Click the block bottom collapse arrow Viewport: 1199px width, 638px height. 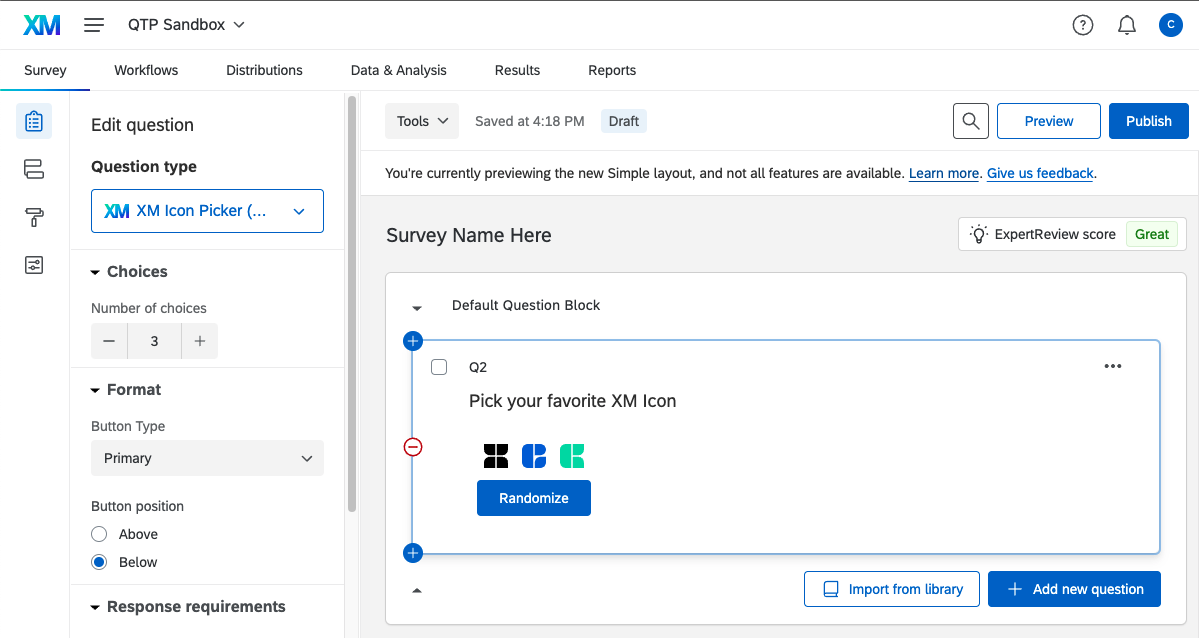[417, 590]
